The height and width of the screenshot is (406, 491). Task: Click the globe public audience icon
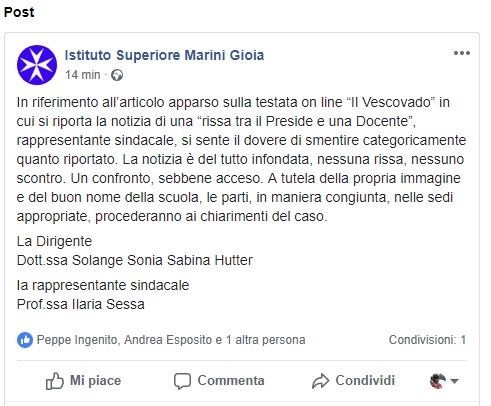coord(117,75)
